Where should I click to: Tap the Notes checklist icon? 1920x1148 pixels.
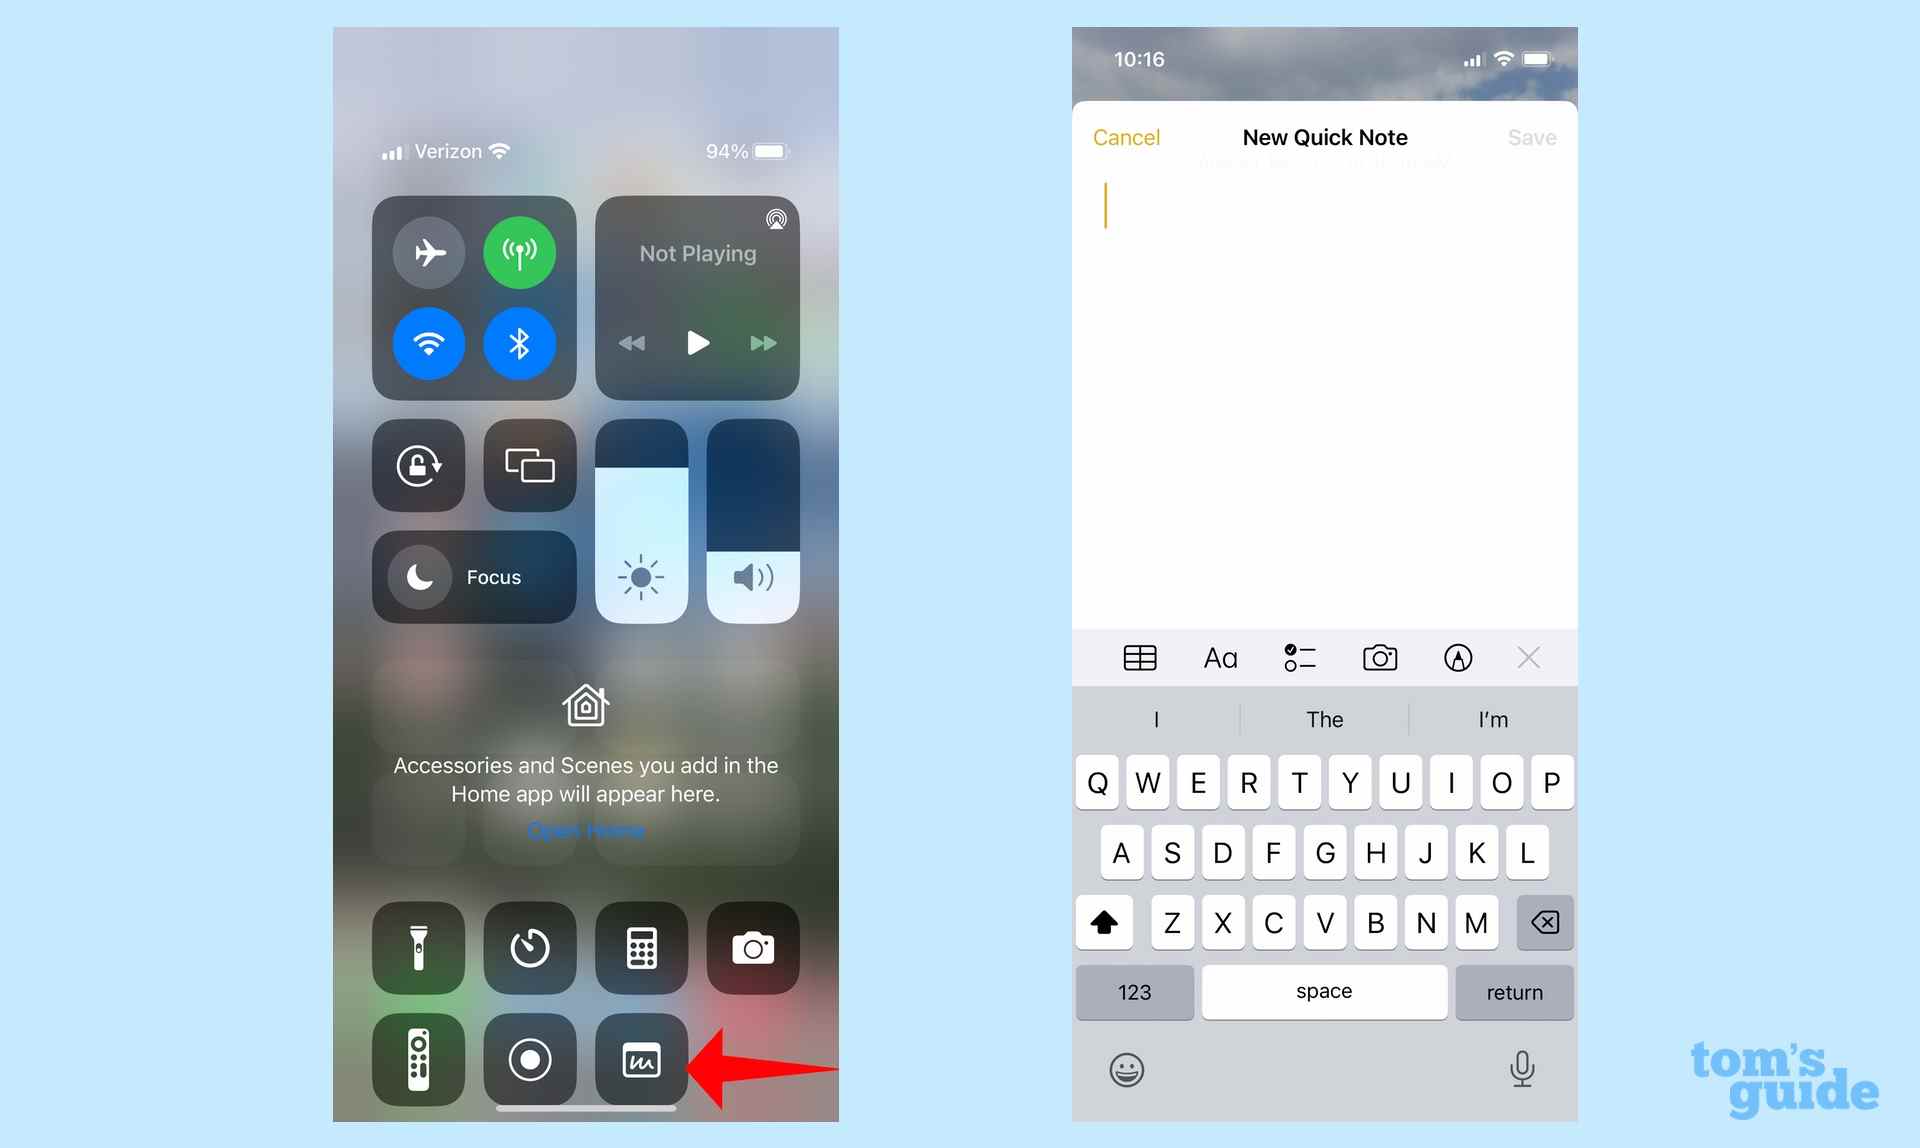click(1300, 657)
